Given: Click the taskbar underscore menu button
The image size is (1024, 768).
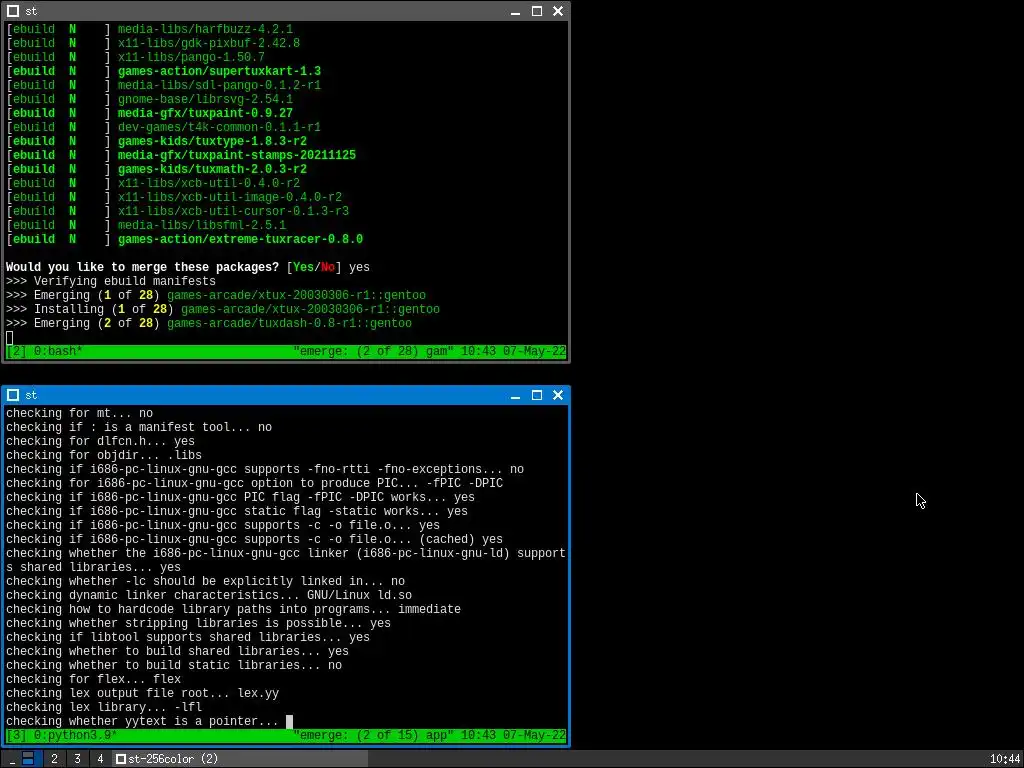Looking at the screenshot, I should pos(12,759).
